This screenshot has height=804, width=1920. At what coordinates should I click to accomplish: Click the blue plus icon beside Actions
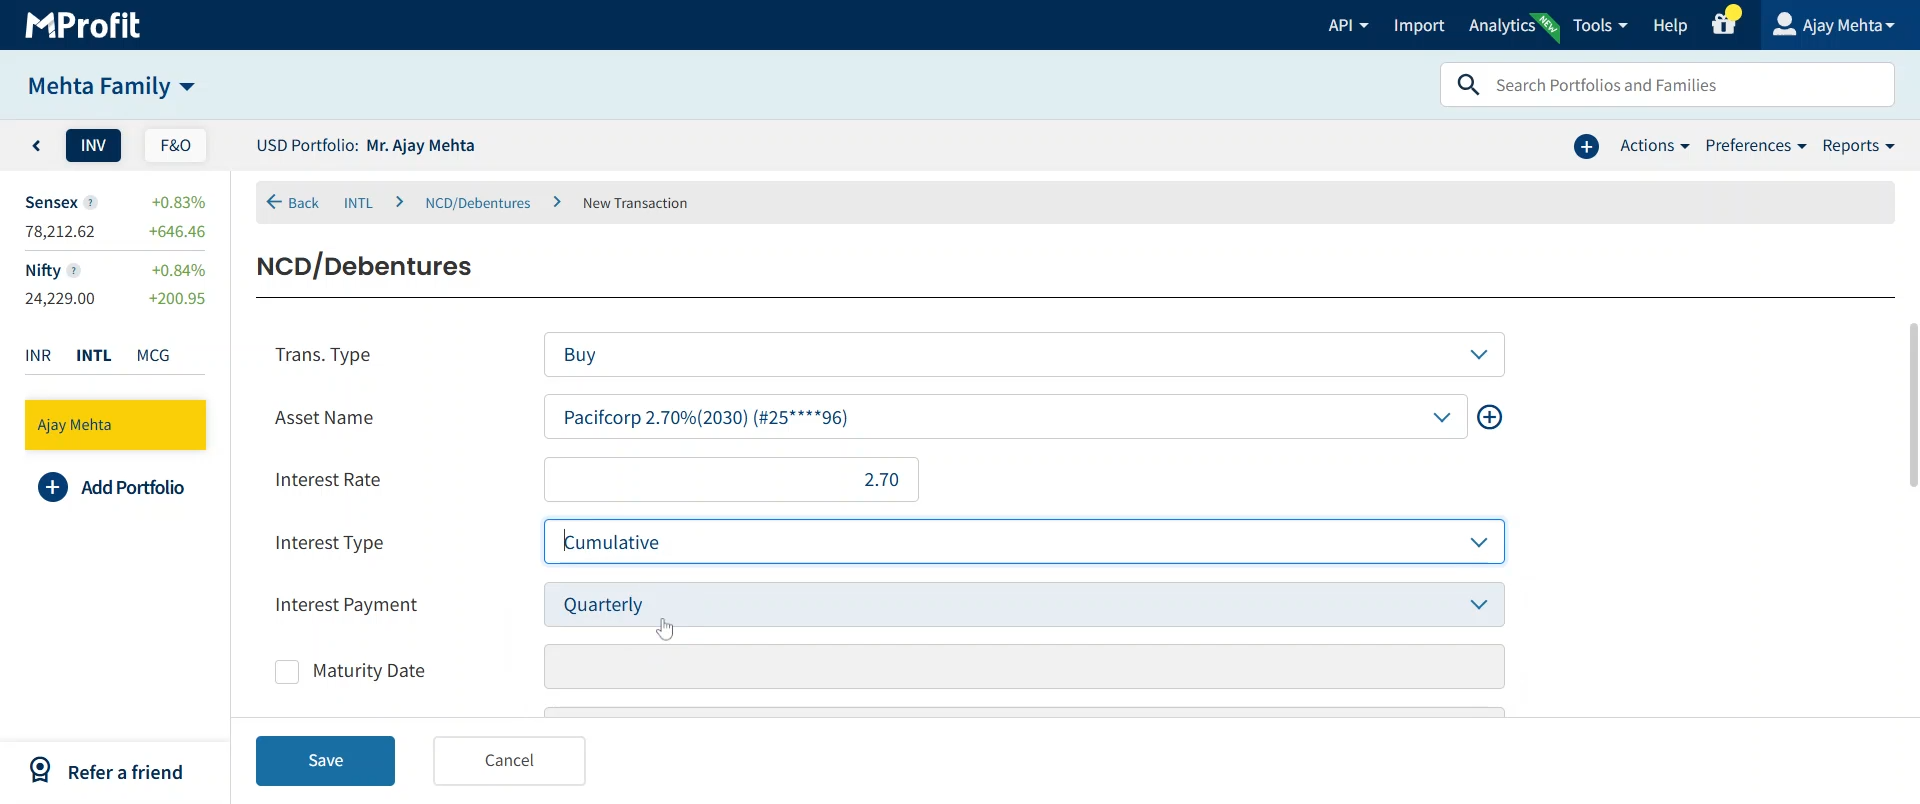pos(1586,147)
